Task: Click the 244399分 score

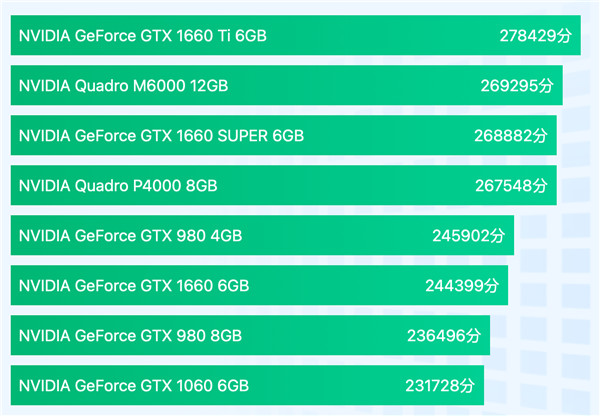Action: [x=462, y=286]
